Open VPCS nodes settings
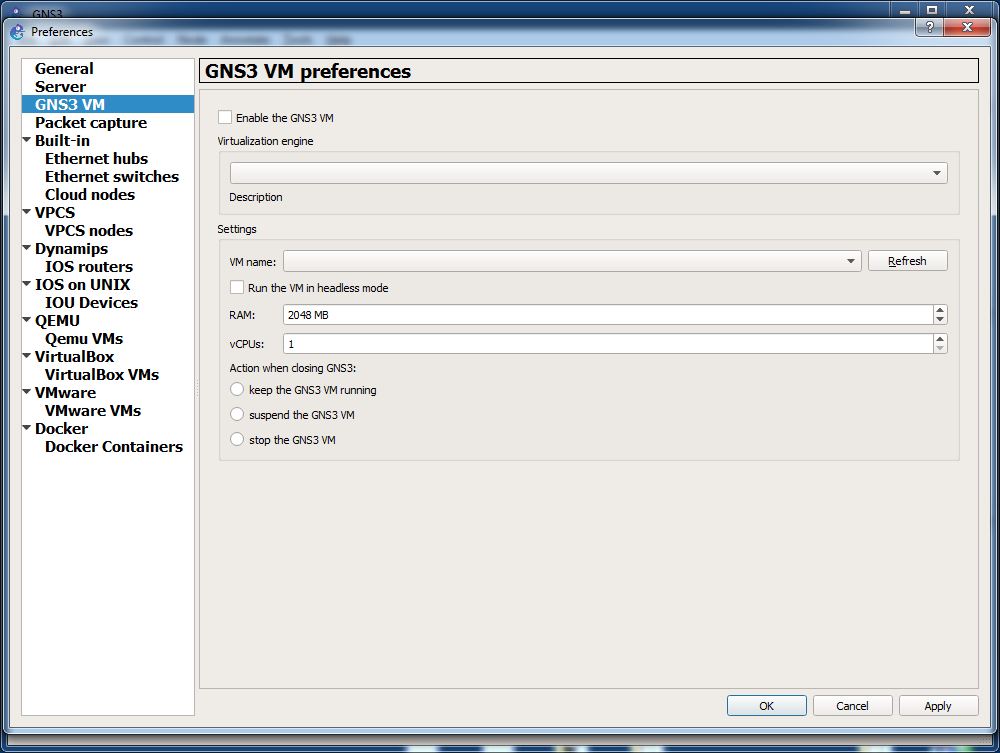Image resolution: width=1000 pixels, height=753 pixels. (89, 230)
